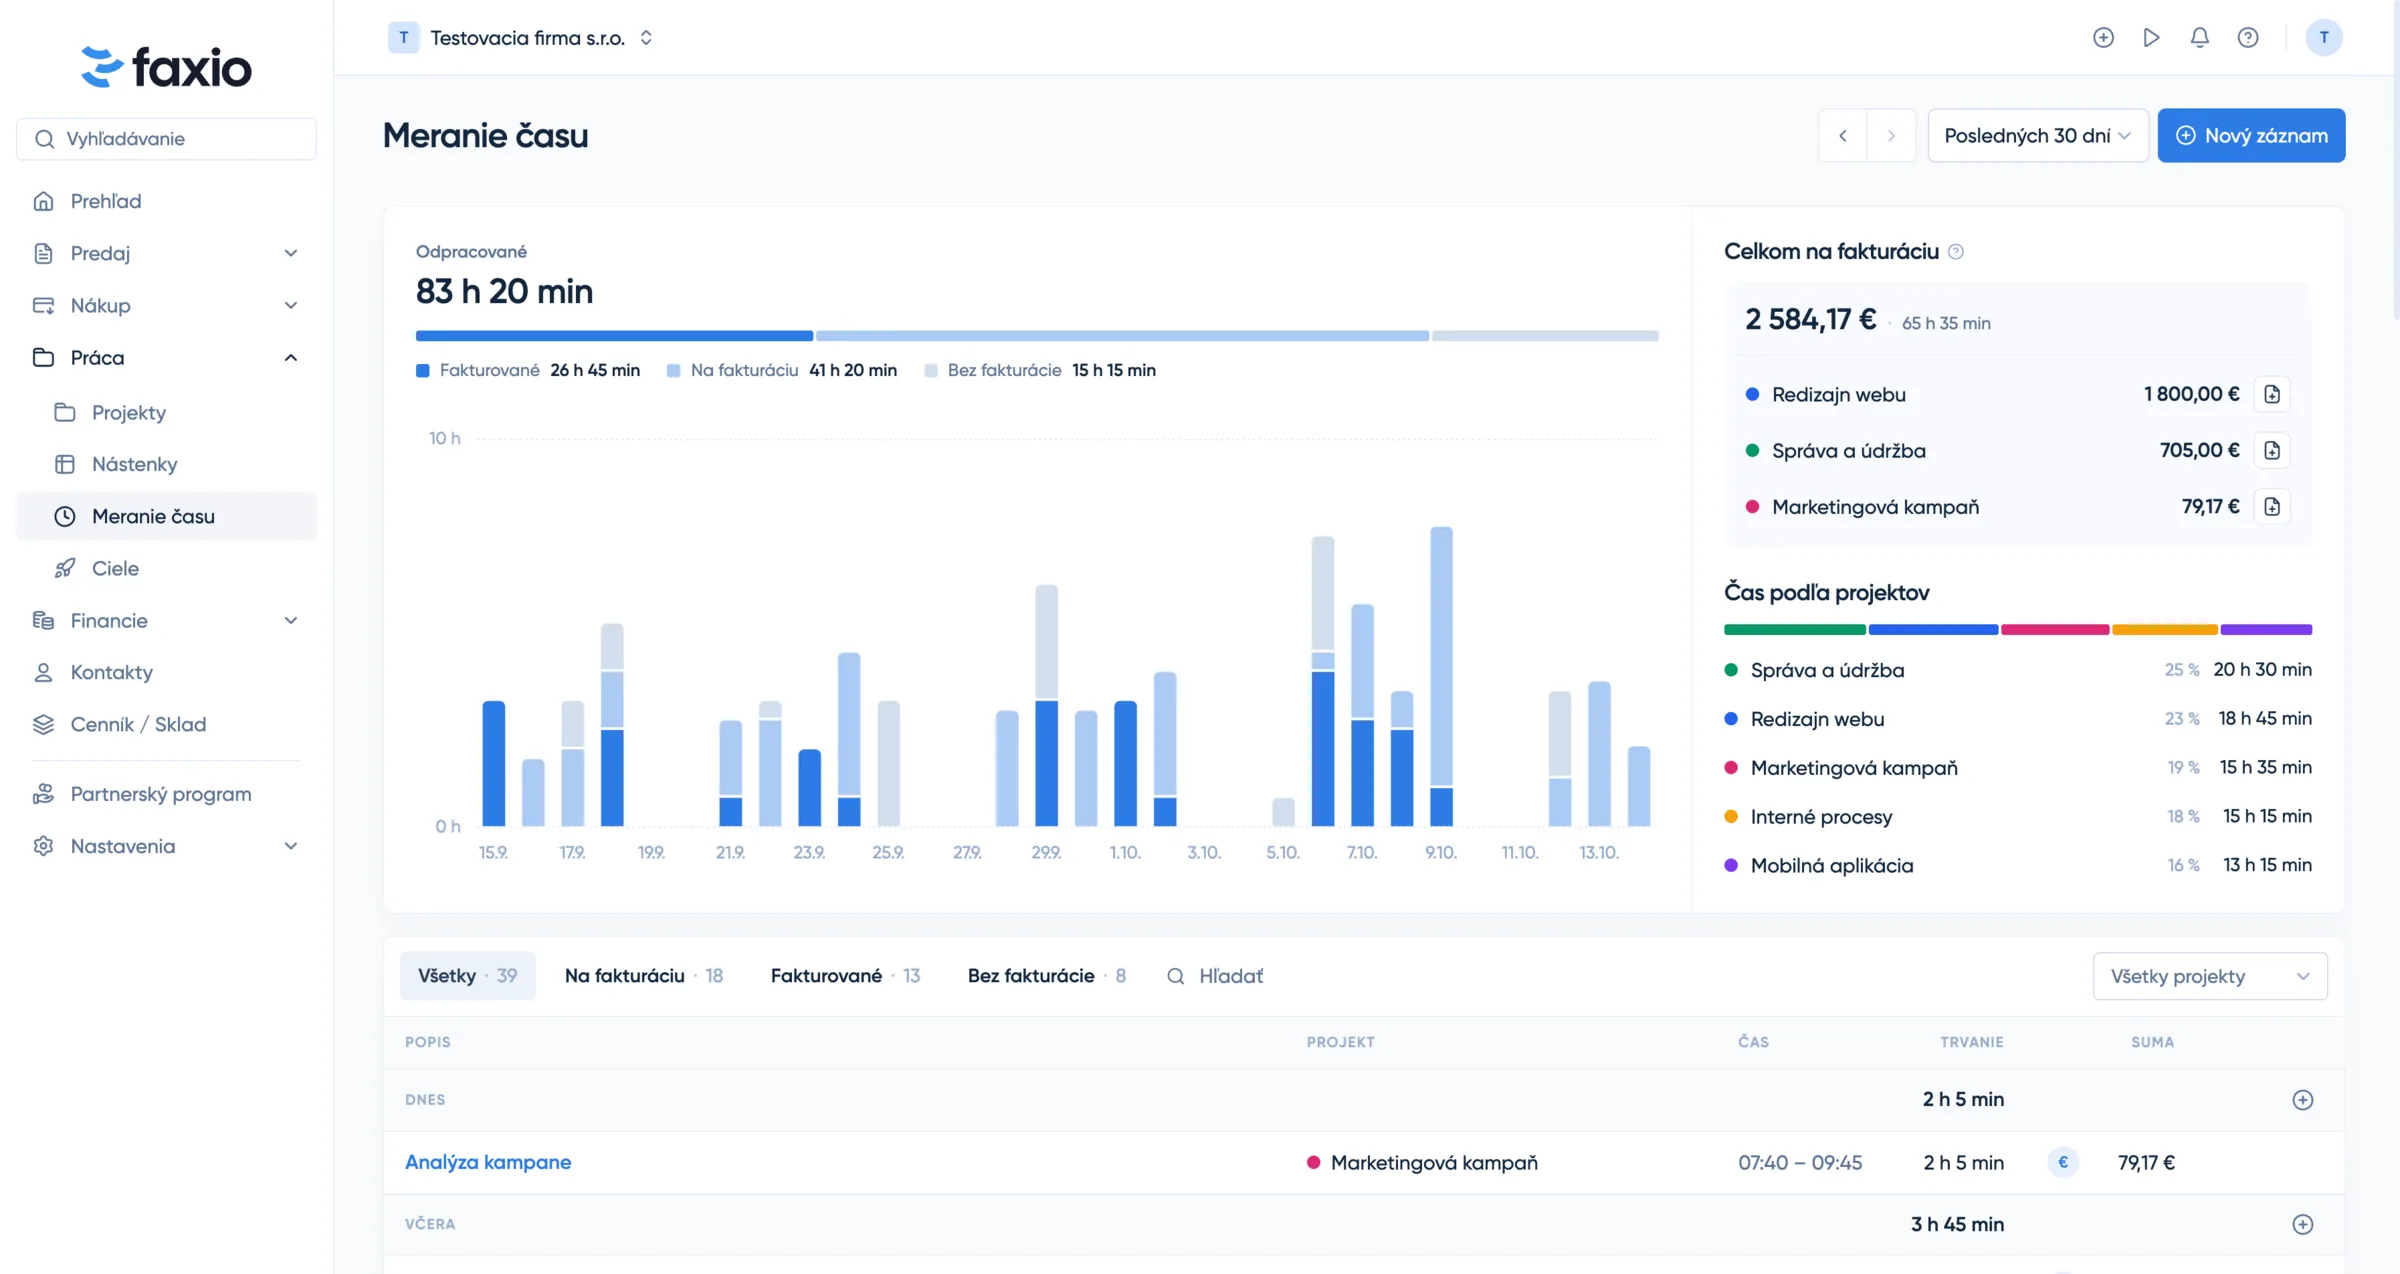
Task: Collapse Práca sidebar section
Action: [x=166, y=357]
